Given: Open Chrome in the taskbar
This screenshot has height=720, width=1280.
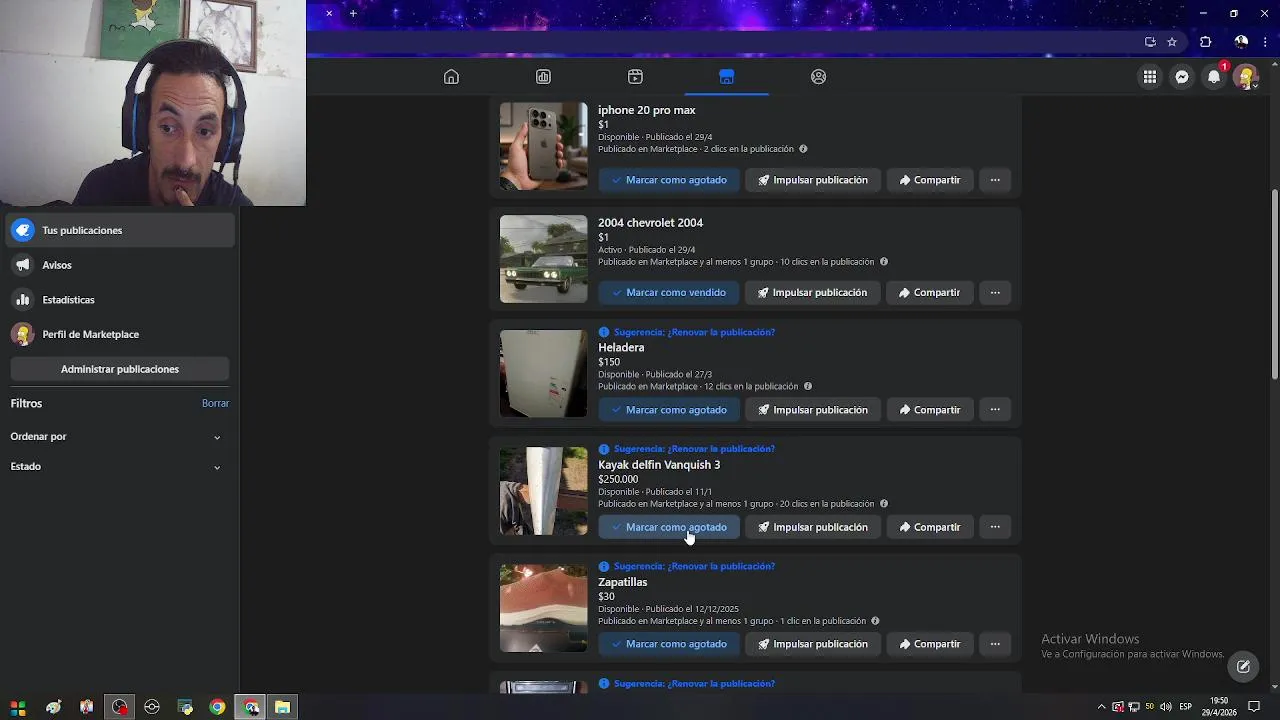Looking at the screenshot, I should [217, 707].
